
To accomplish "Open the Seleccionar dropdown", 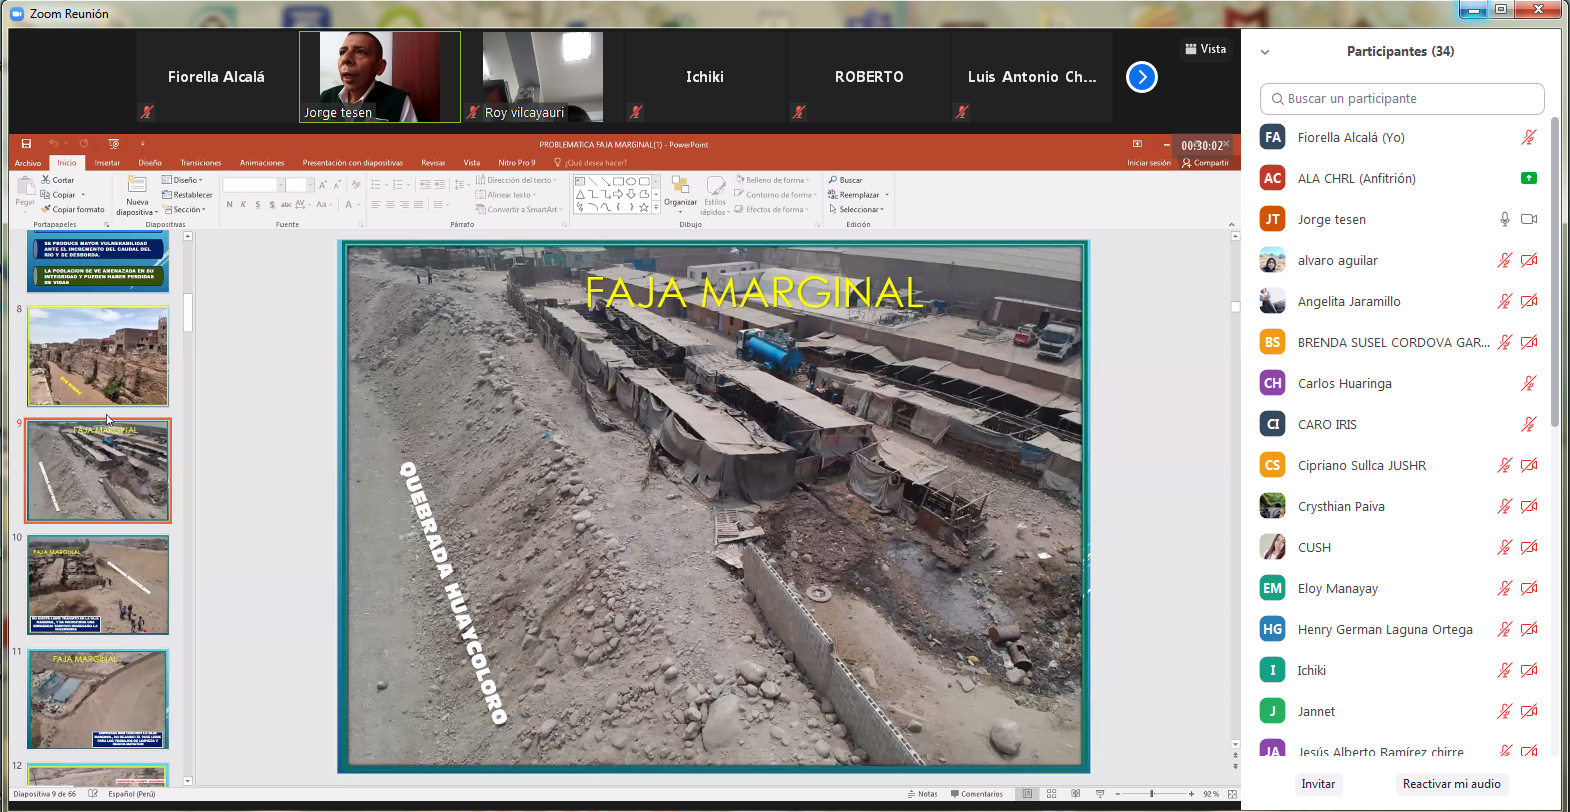I will (x=857, y=209).
